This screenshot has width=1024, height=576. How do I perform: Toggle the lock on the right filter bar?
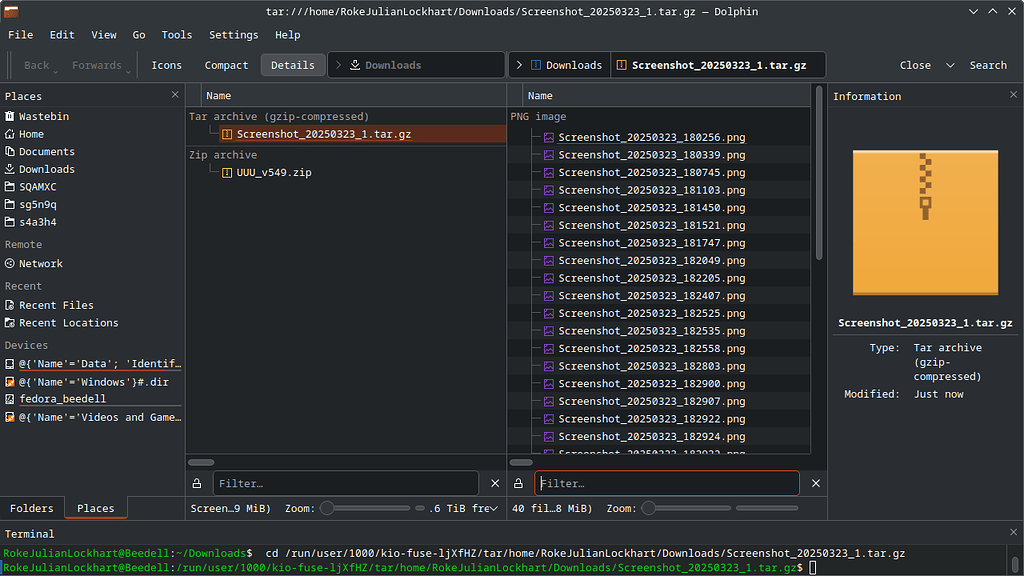517,483
